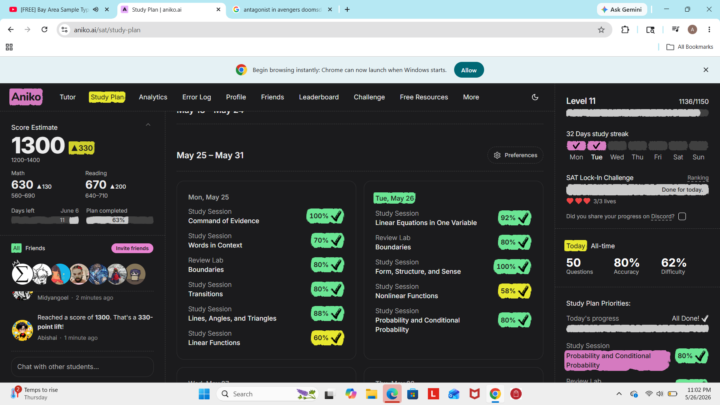The height and width of the screenshot is (405, 720).
Task: Show hidden system tray icons
Action: click(619, 394)
